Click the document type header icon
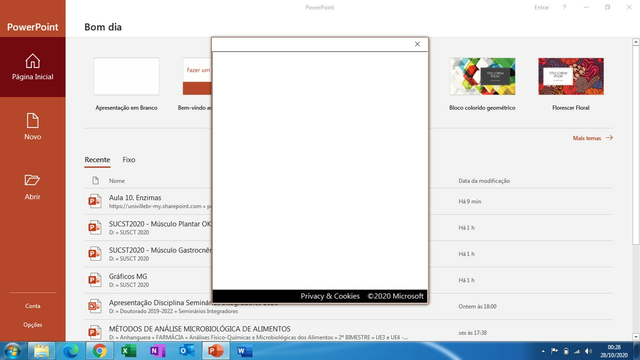640x360 pixels. 95,180
